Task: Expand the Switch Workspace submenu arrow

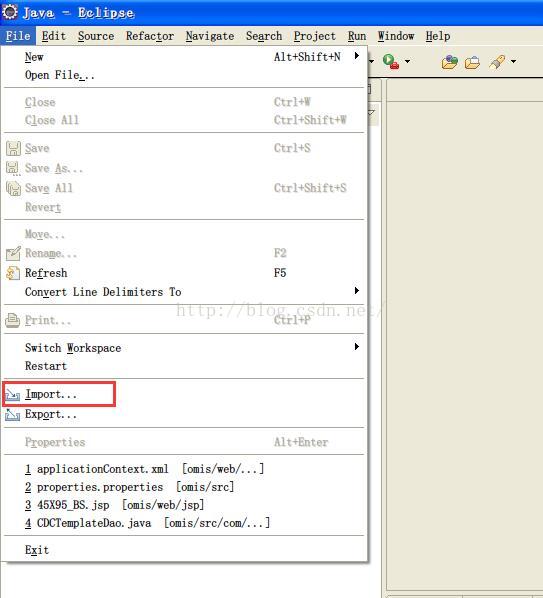Action: (x=357, y=347)
